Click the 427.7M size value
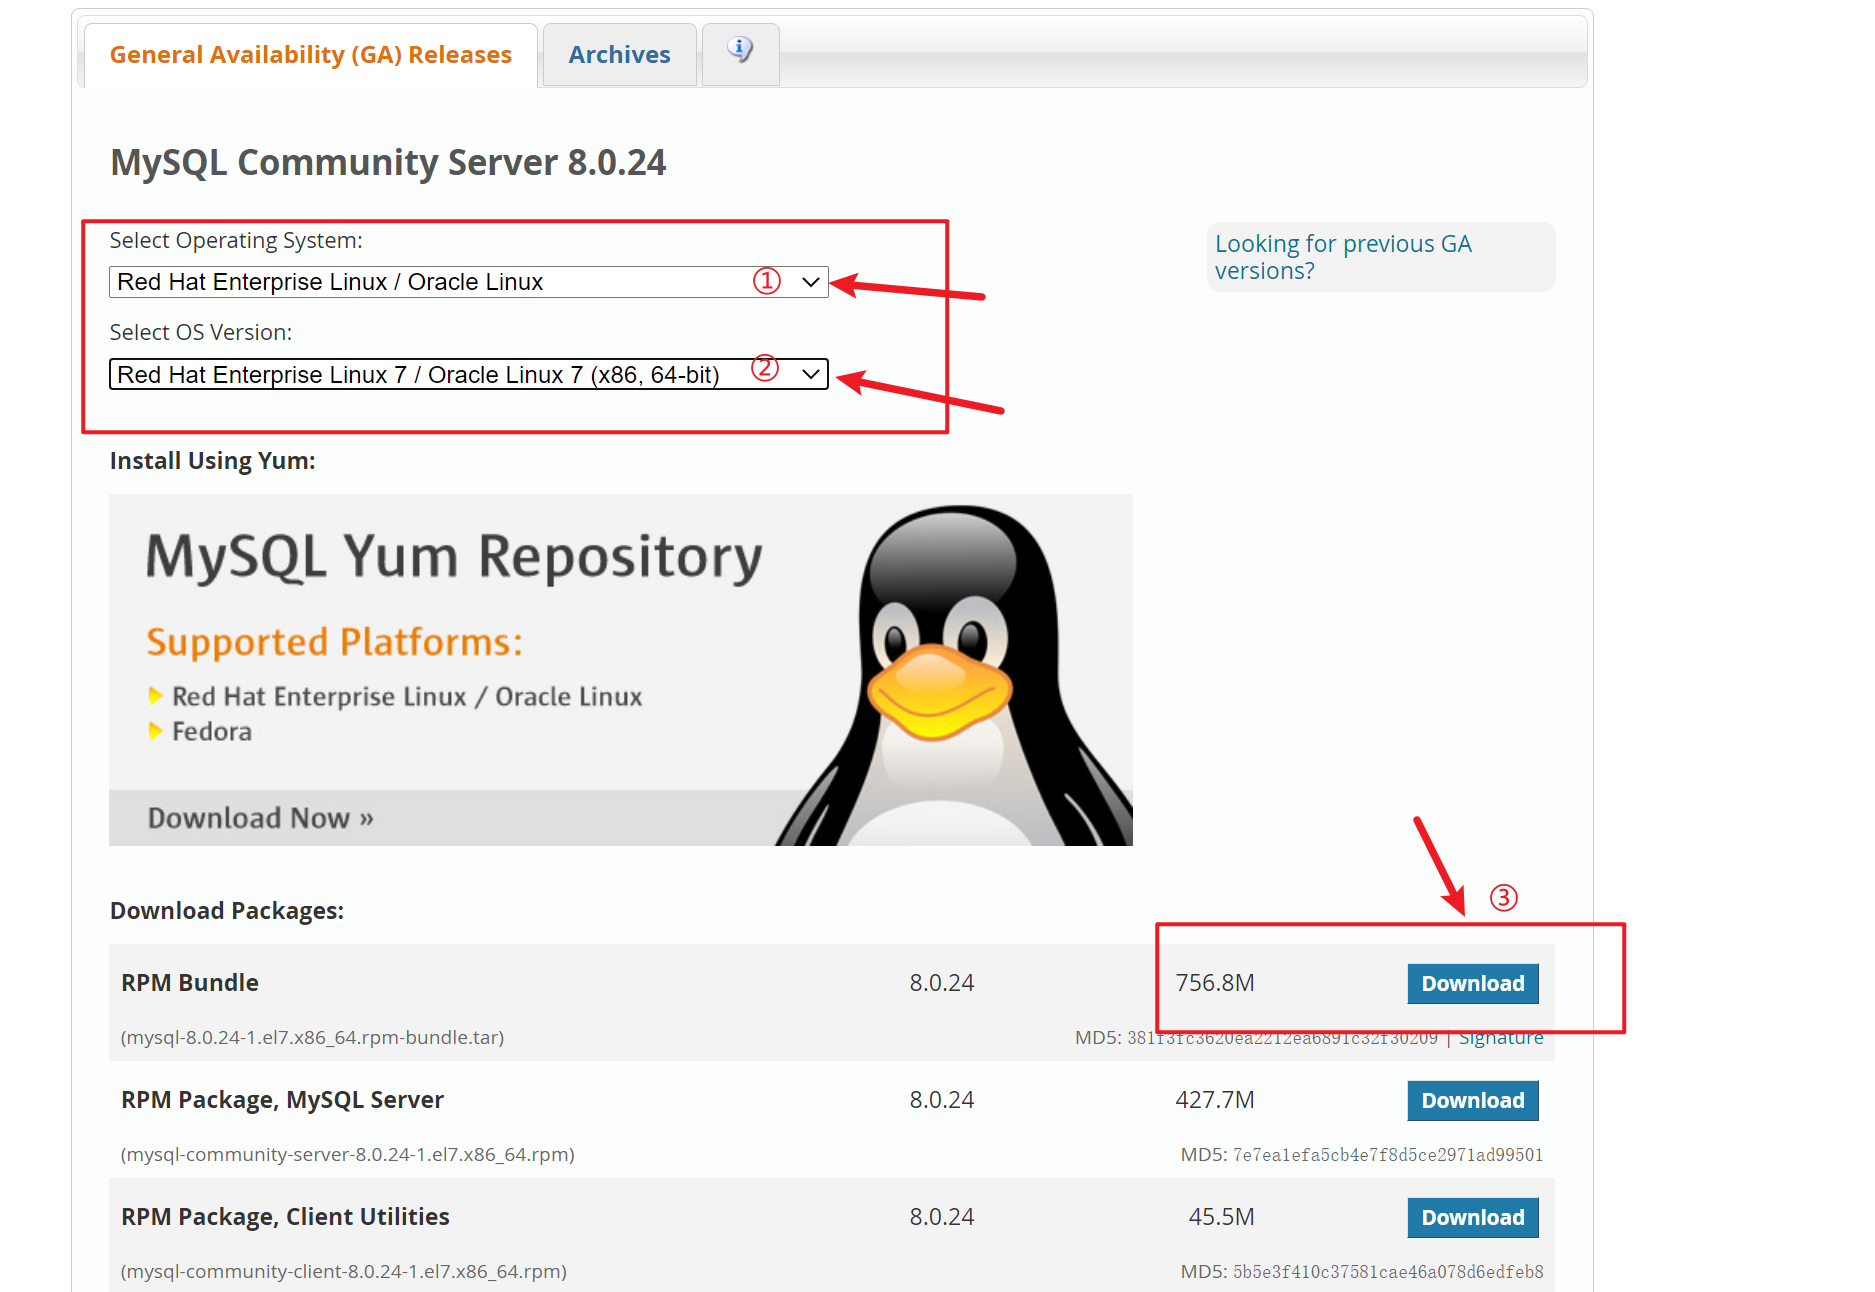The width and height of the screenshot is (1875, 1292). [1215, 1100]
